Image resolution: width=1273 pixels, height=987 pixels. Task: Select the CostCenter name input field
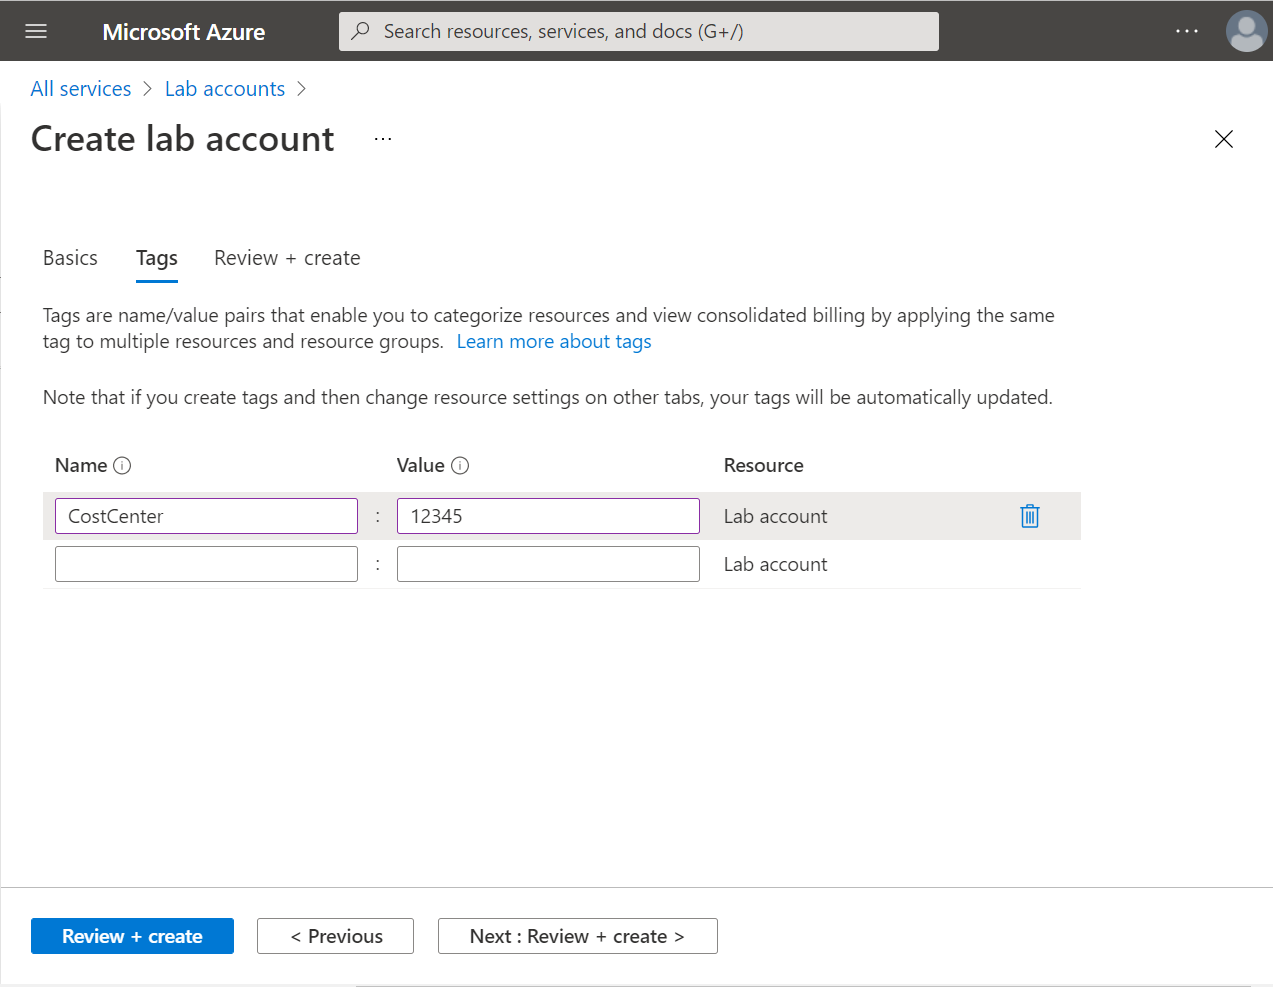205,516
